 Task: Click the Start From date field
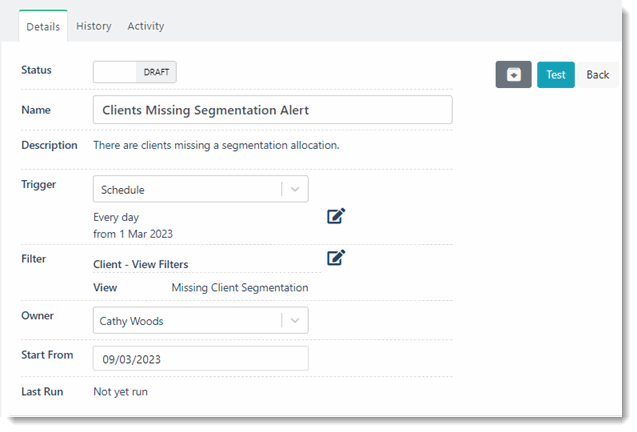pyautogui.click(x=200, y=358)
